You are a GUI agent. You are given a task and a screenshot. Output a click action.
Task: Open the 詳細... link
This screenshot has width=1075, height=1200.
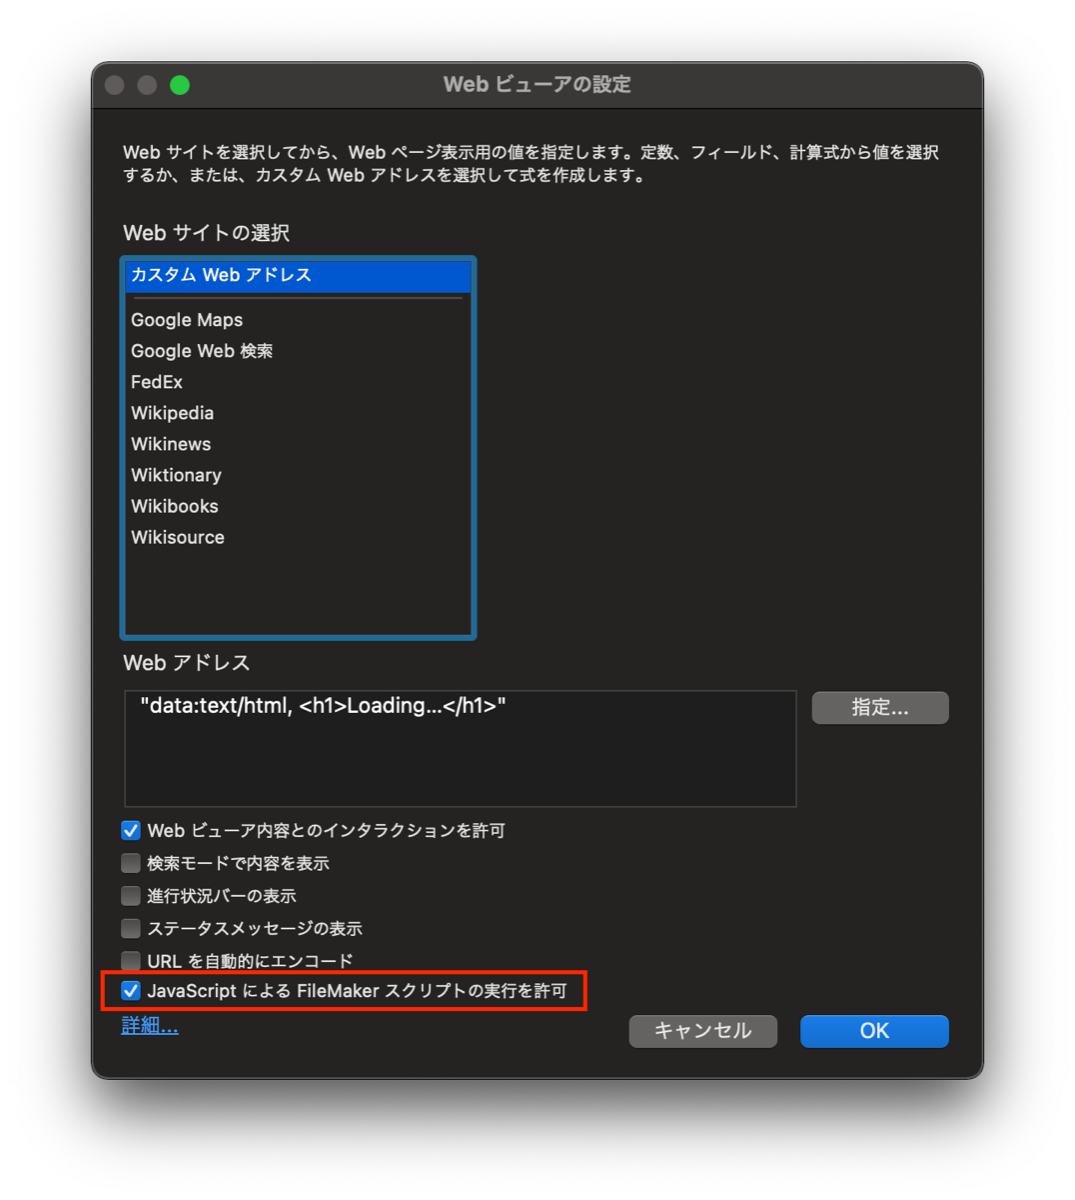pyautogui.click(x=150, y=1025)
